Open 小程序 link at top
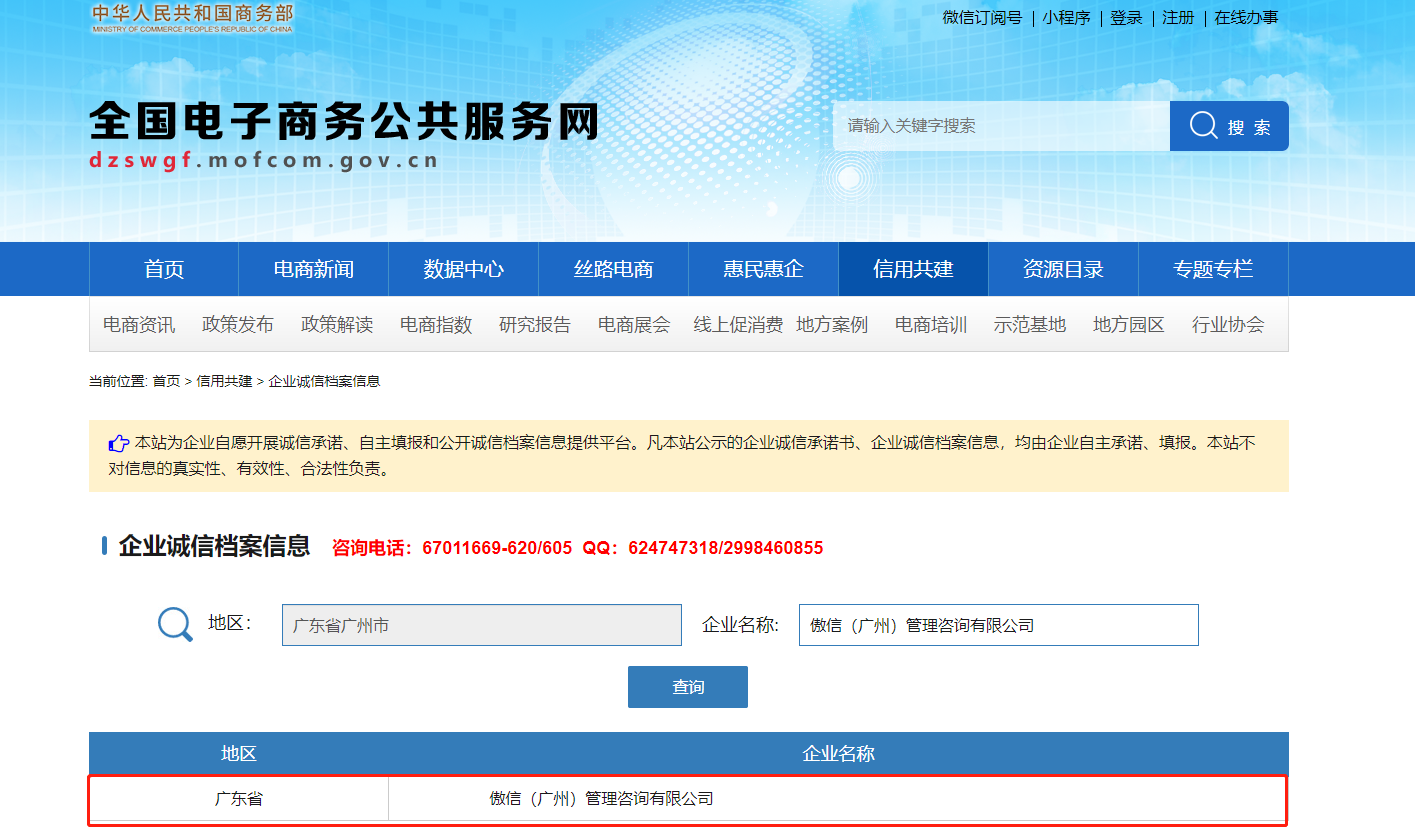 point(1066,18)
